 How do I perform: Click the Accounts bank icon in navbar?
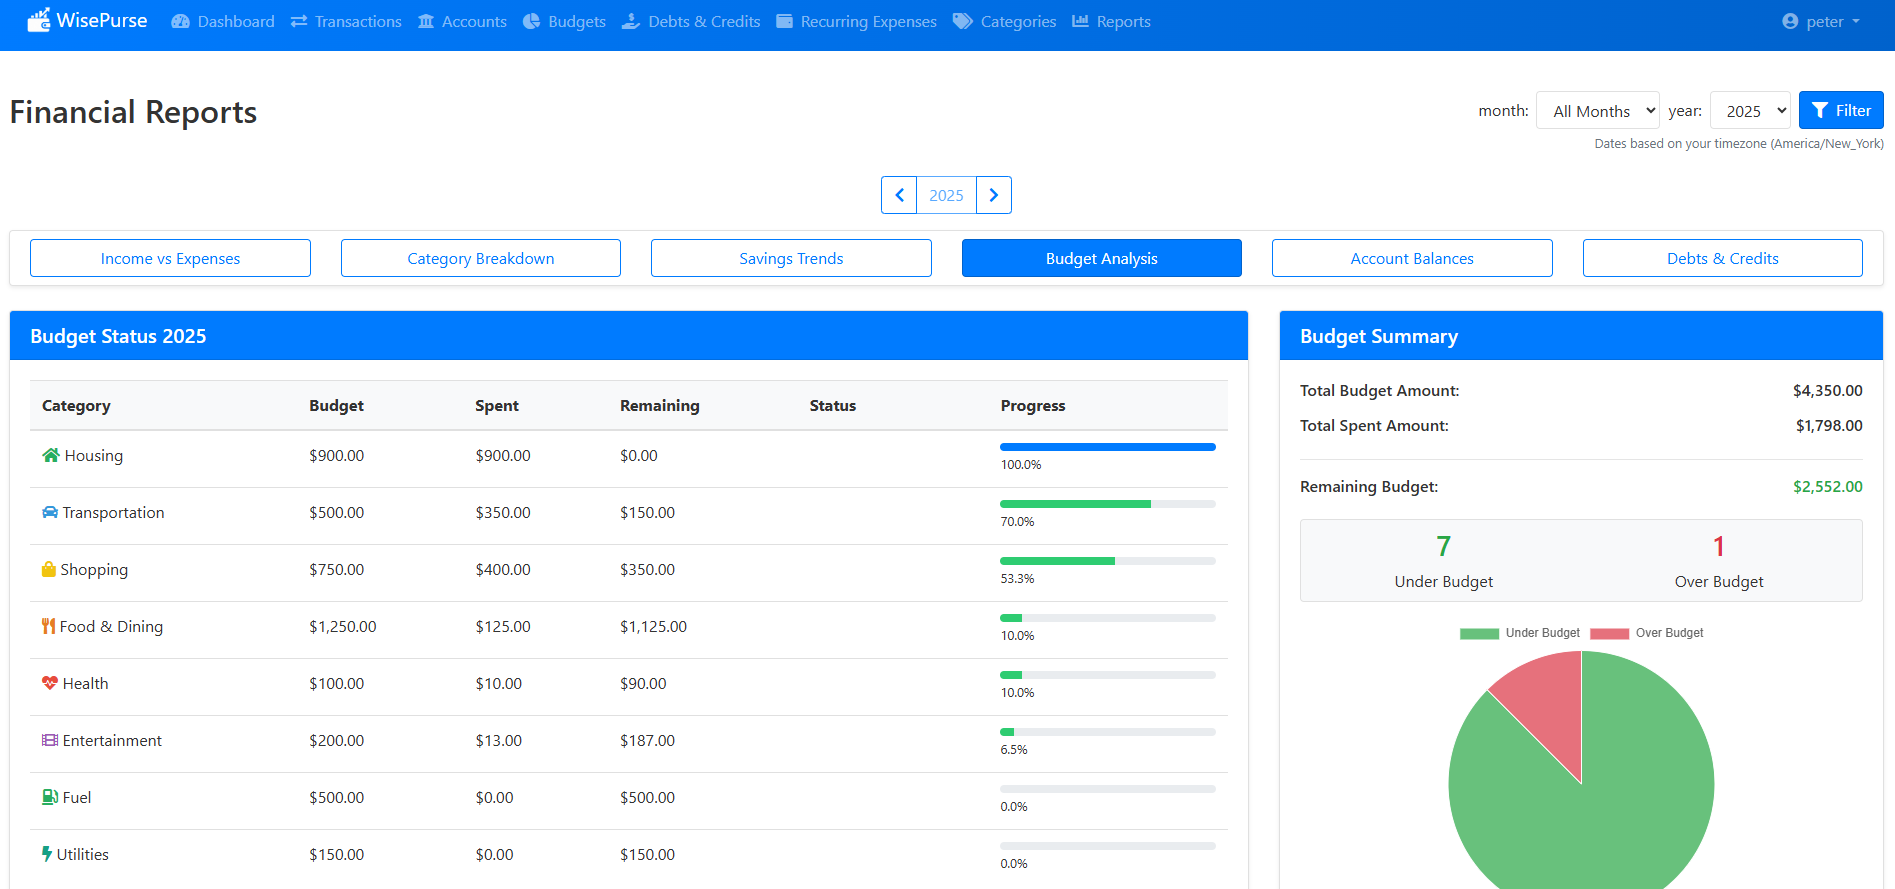coord(426,21)
